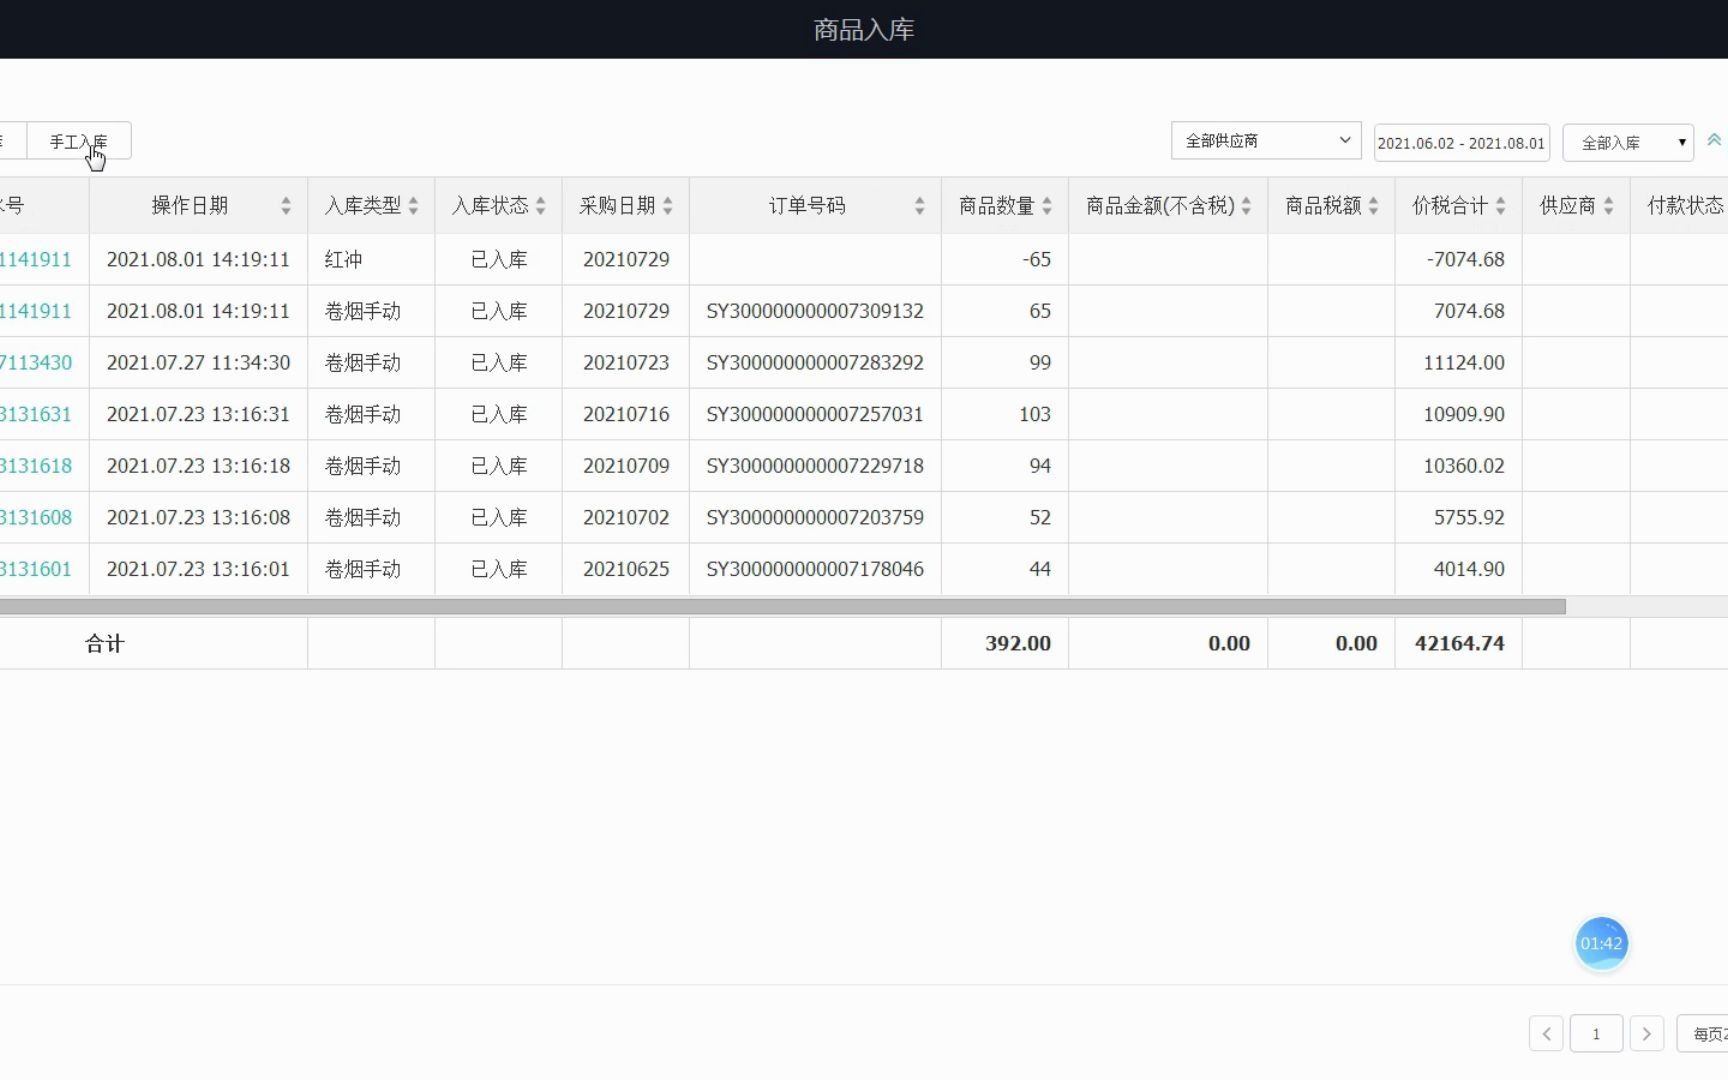Click operation date 2021.07.27 11:34:30

(198, 362)
